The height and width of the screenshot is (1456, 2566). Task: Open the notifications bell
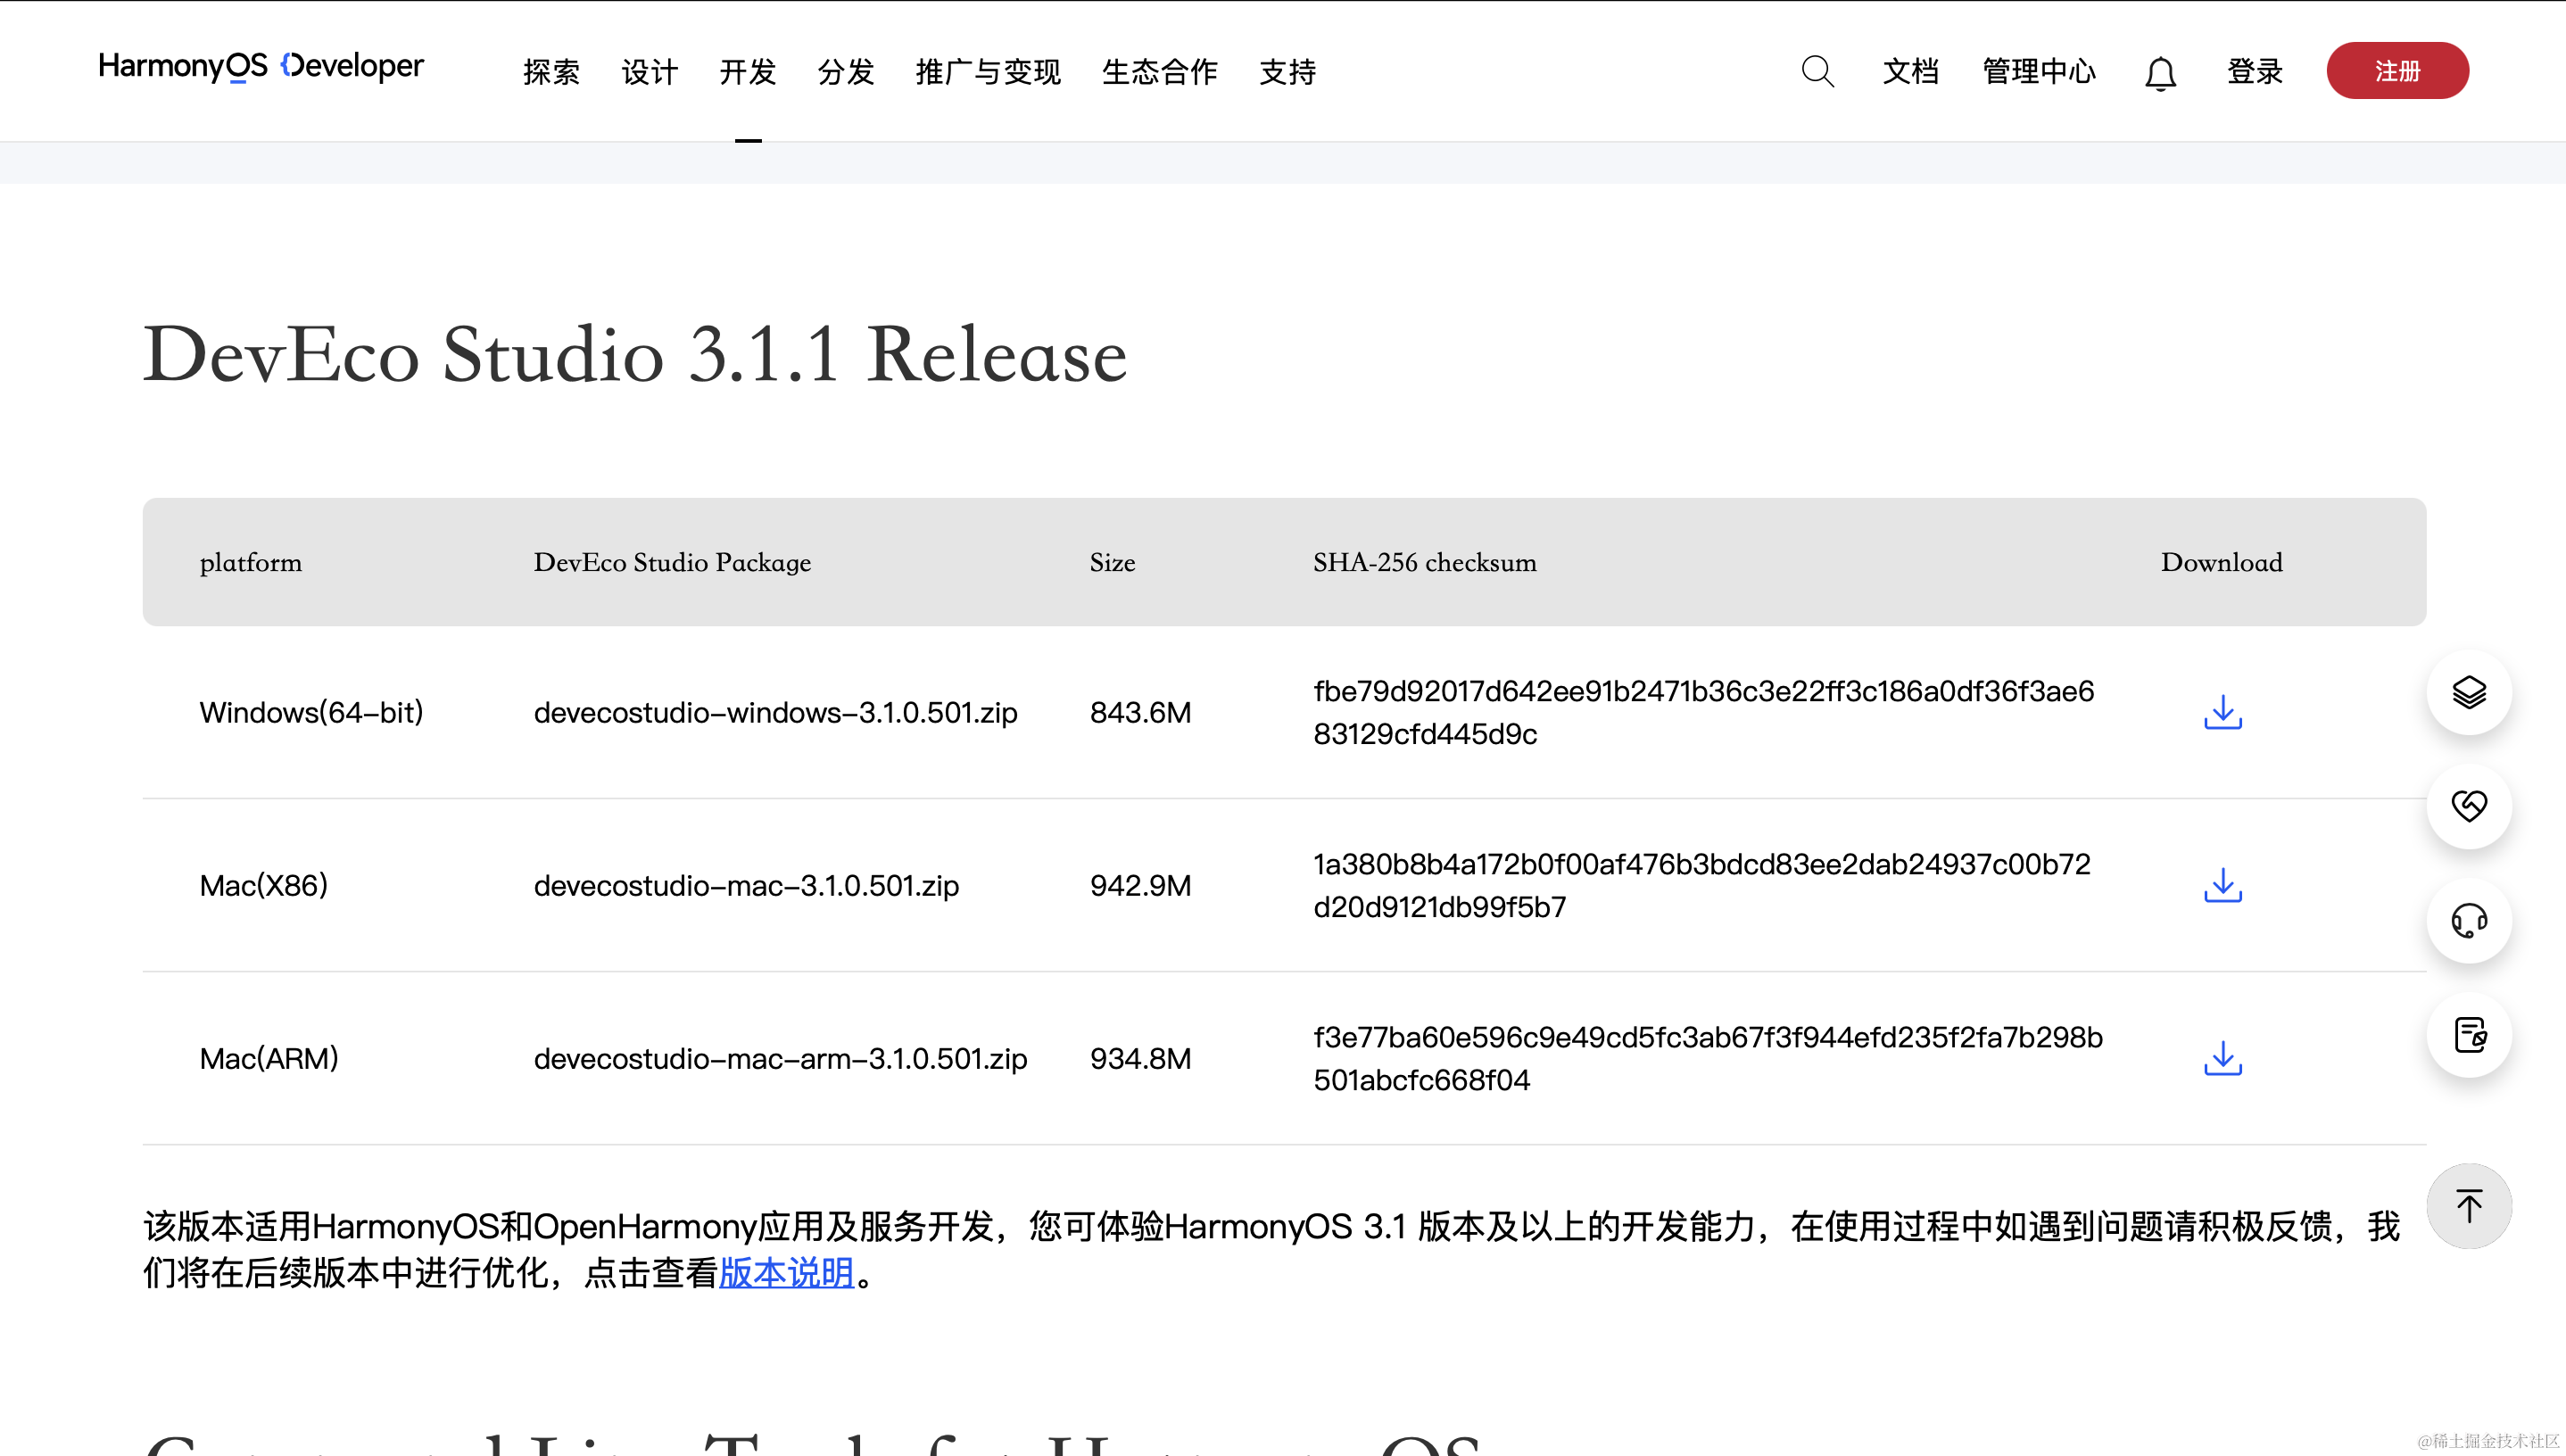tap(2160, 73)
